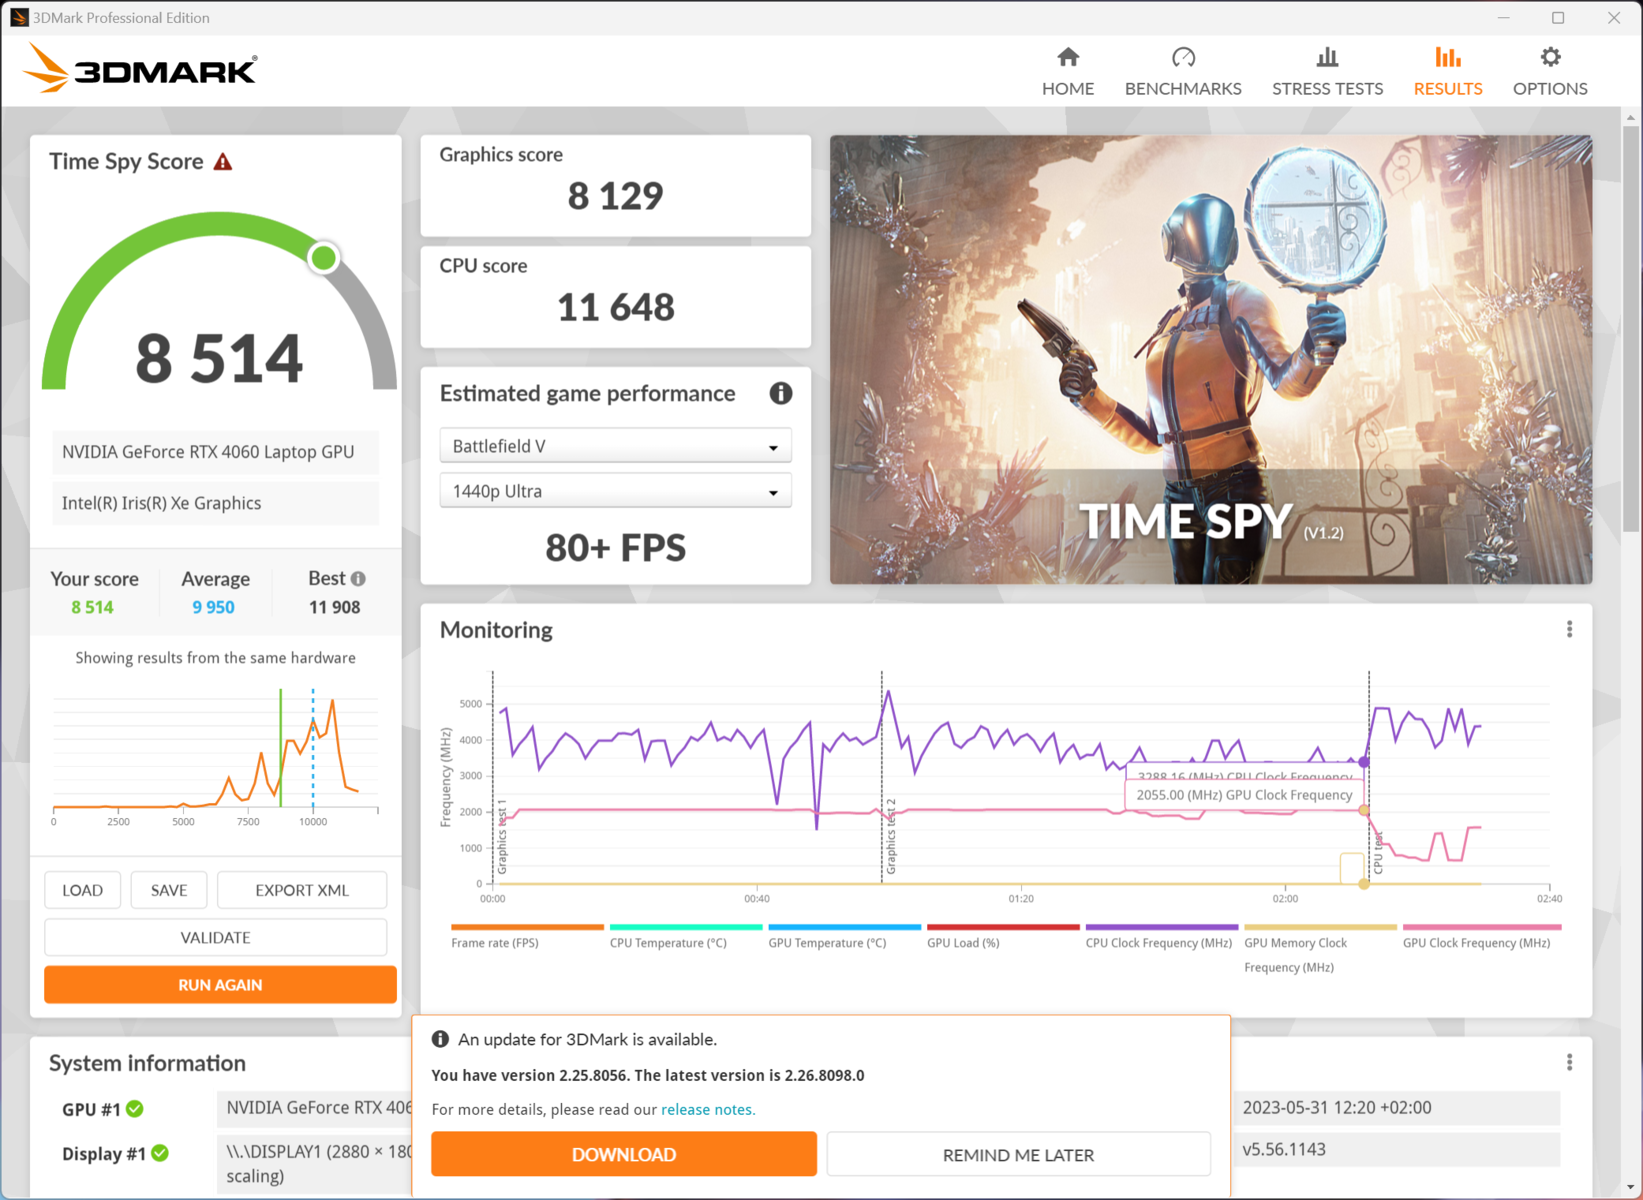The width and height of the screenshot is (1643, 1200).
Task: Click the Best score value 11 908
Action: [334, 607]
